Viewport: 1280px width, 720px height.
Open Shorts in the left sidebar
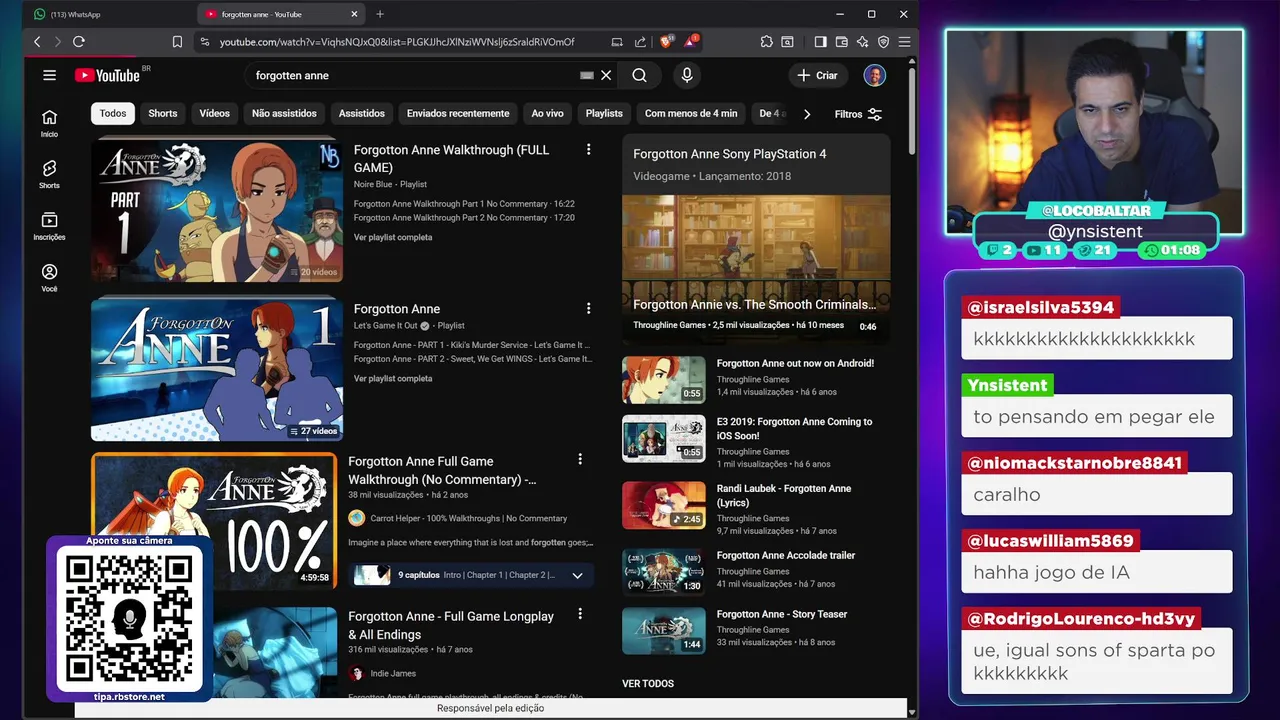pos(49,174)
